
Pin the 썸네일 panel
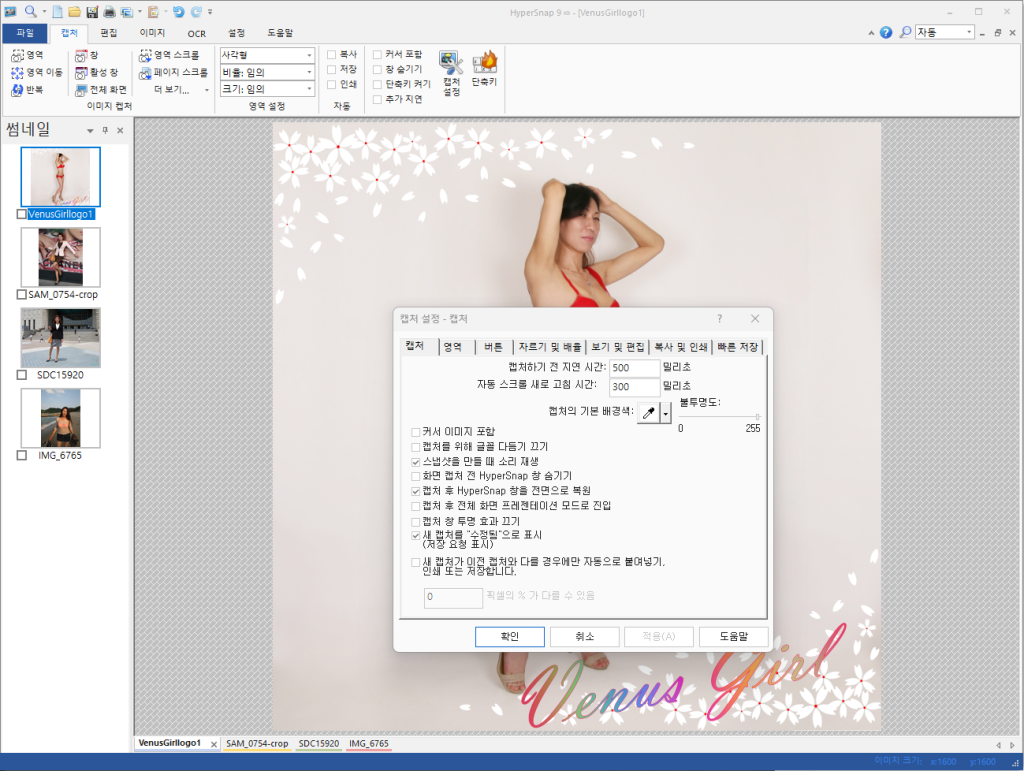click(x=105, y=131)
